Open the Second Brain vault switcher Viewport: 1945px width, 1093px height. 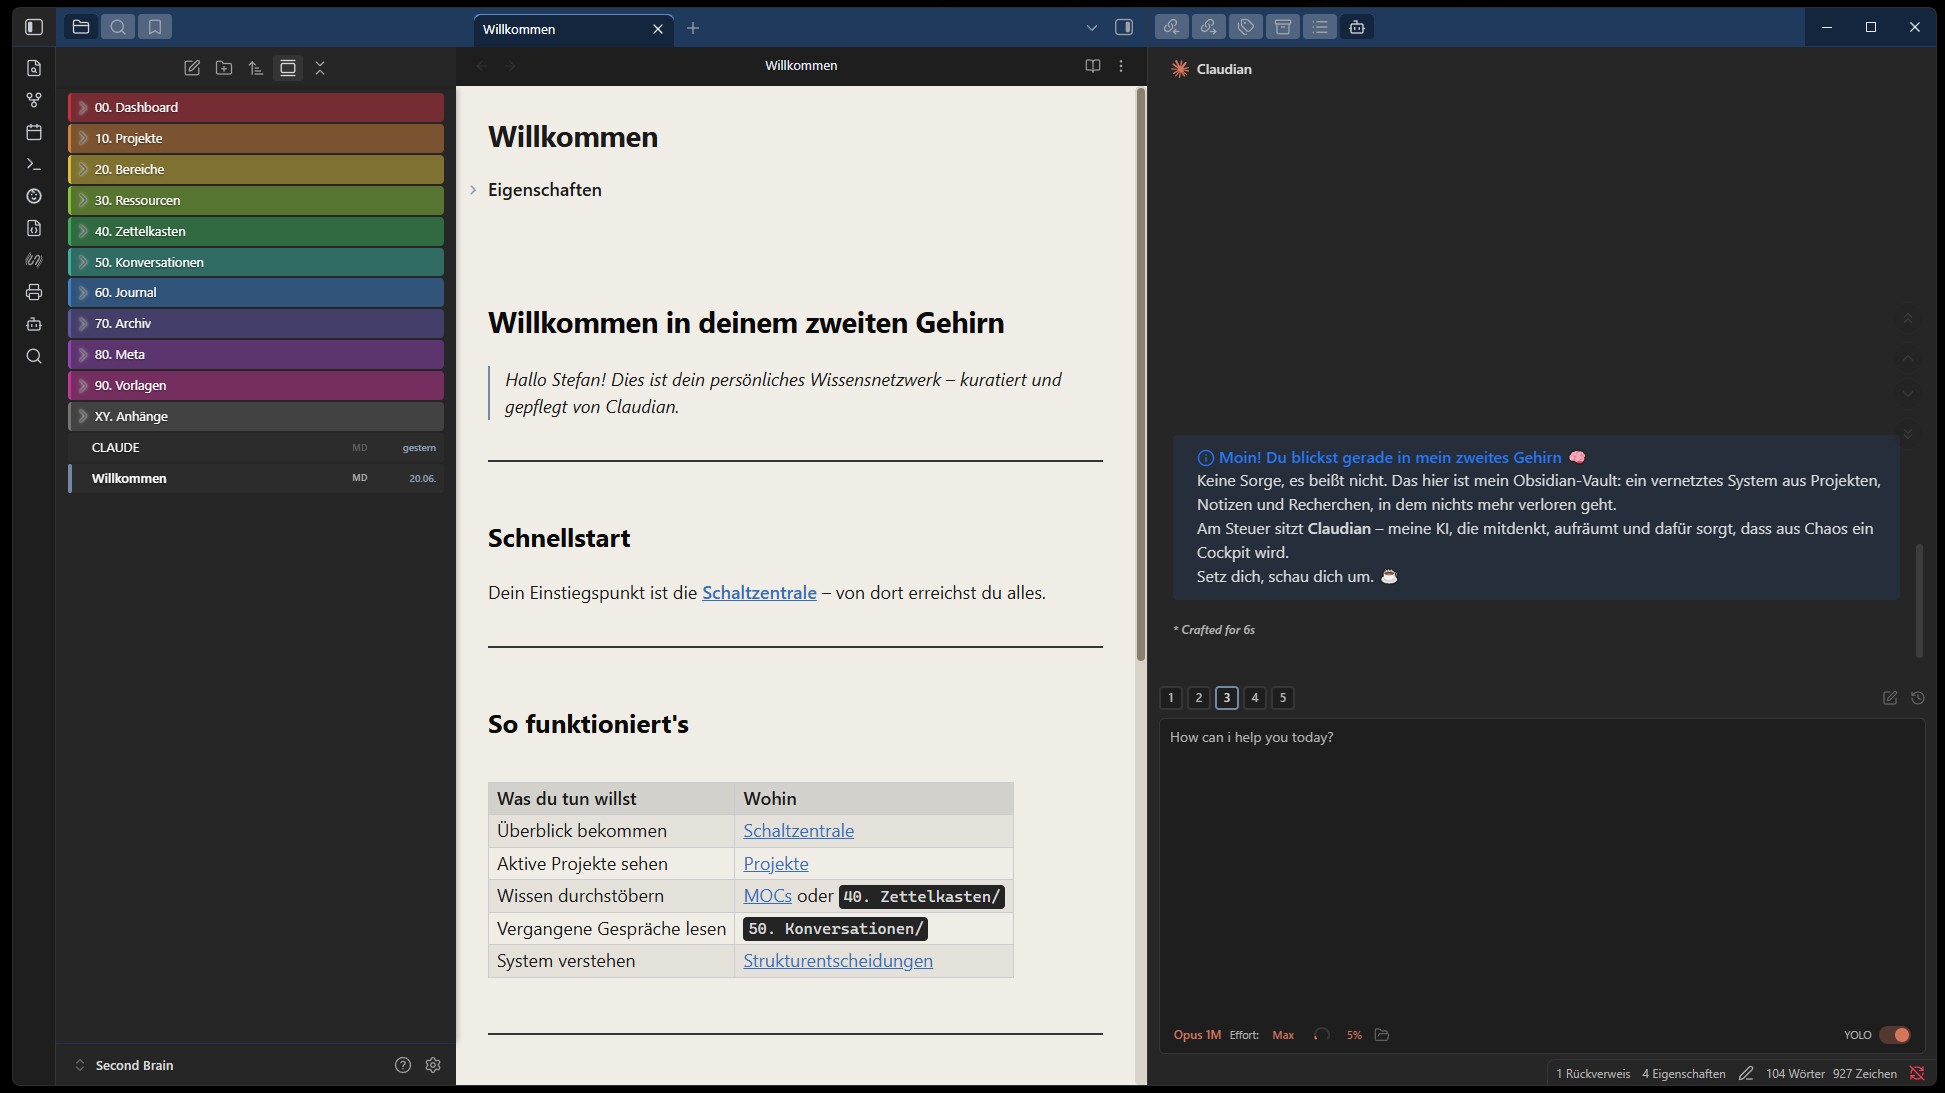(124, 1065)
